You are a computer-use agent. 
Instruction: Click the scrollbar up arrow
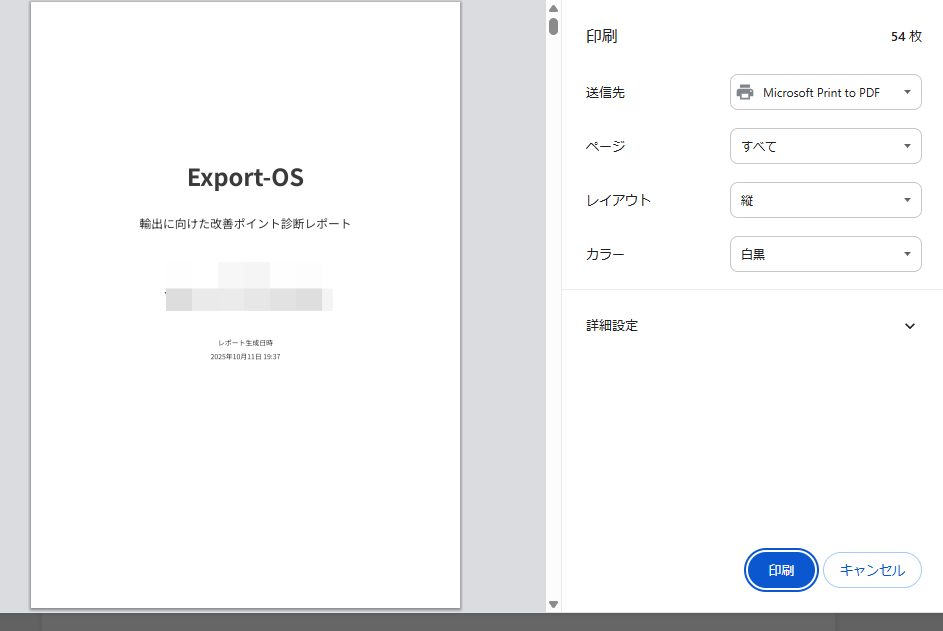tap(551, 8)
